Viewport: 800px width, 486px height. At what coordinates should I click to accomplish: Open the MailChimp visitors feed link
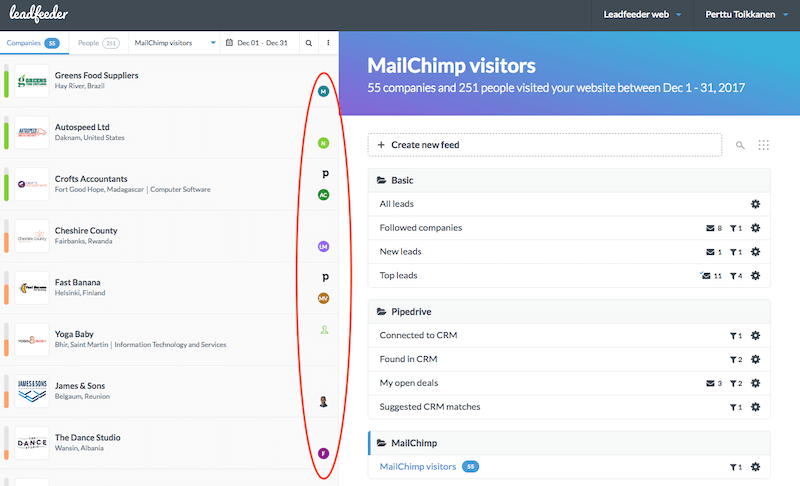tap(417, 467)
